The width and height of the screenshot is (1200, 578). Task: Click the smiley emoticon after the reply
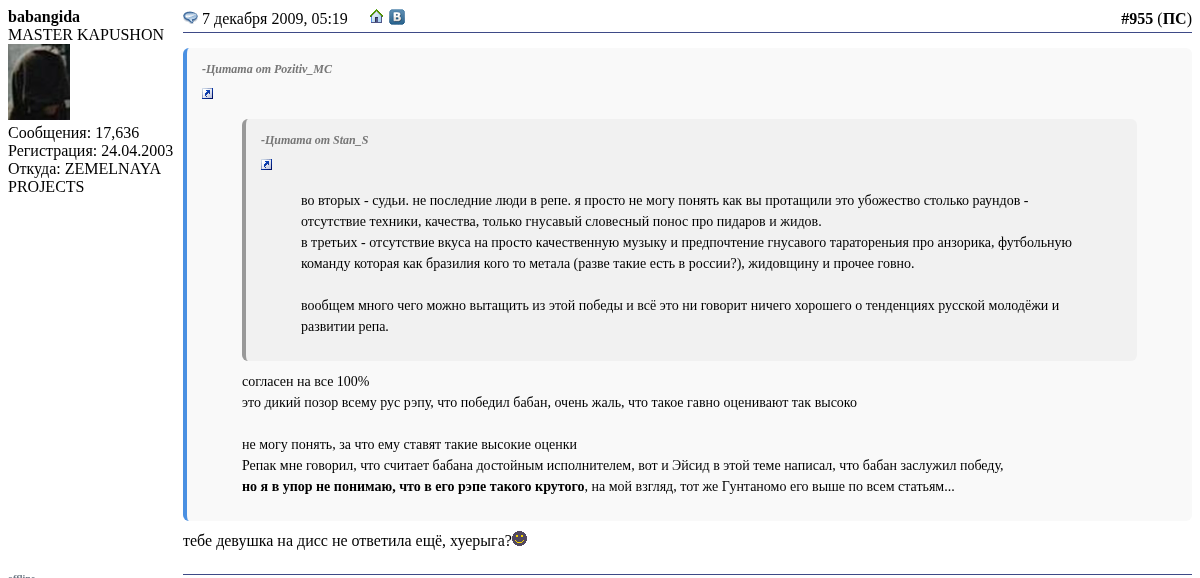tap(519, 539)
